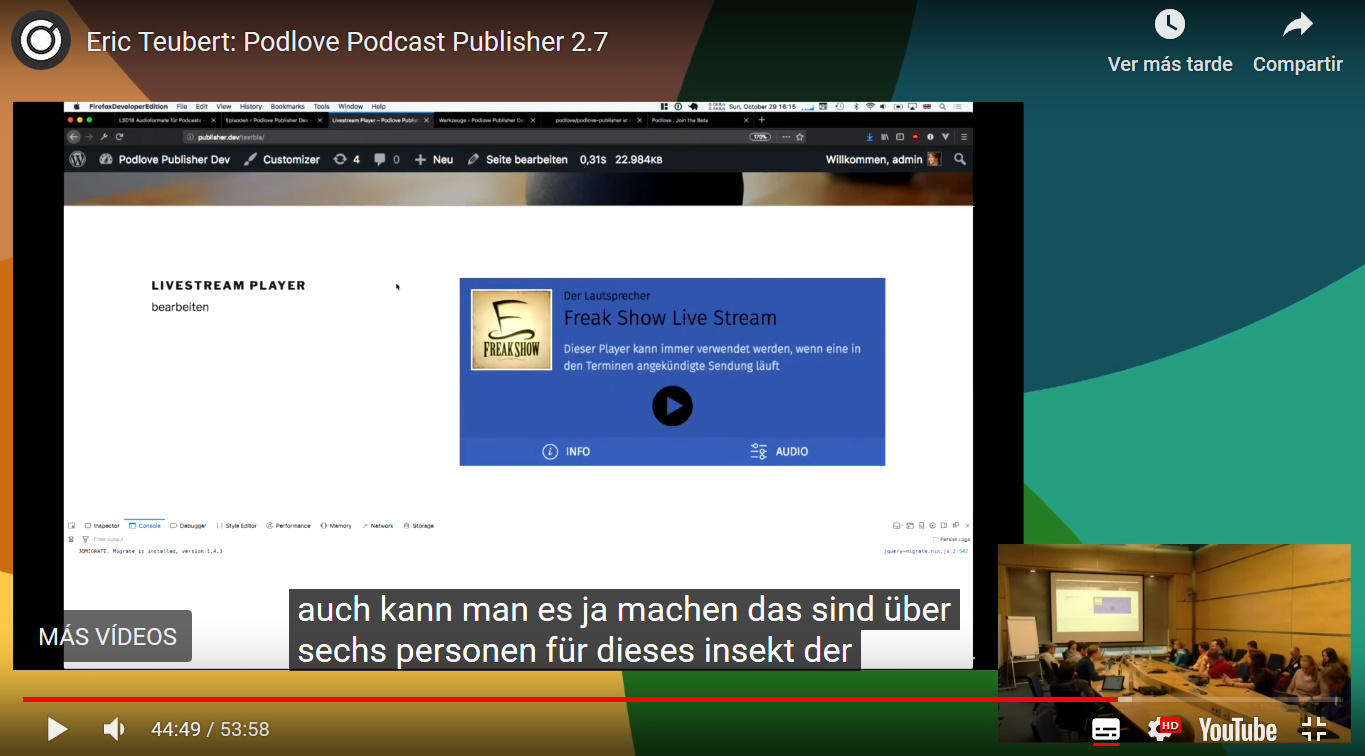The width and height of the screenshot is (1365, 756).
Task: Exit full screen mode
Action: [1314, 729]
